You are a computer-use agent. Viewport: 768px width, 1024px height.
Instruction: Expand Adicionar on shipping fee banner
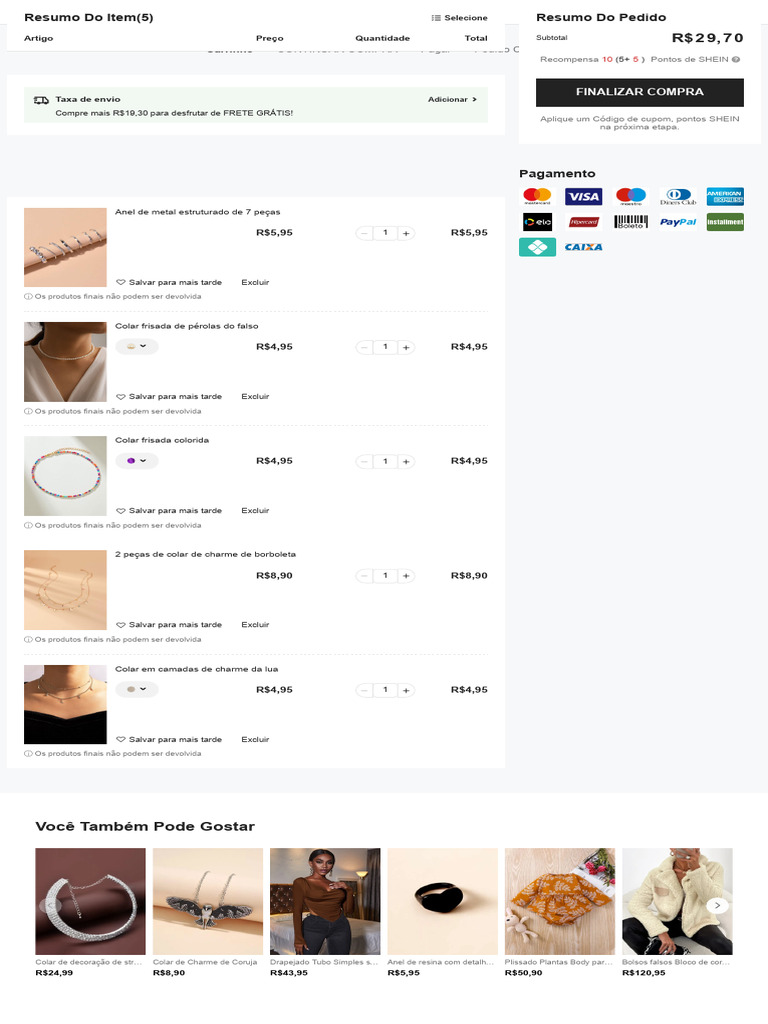pyautogui.click(x=453, y=99)
